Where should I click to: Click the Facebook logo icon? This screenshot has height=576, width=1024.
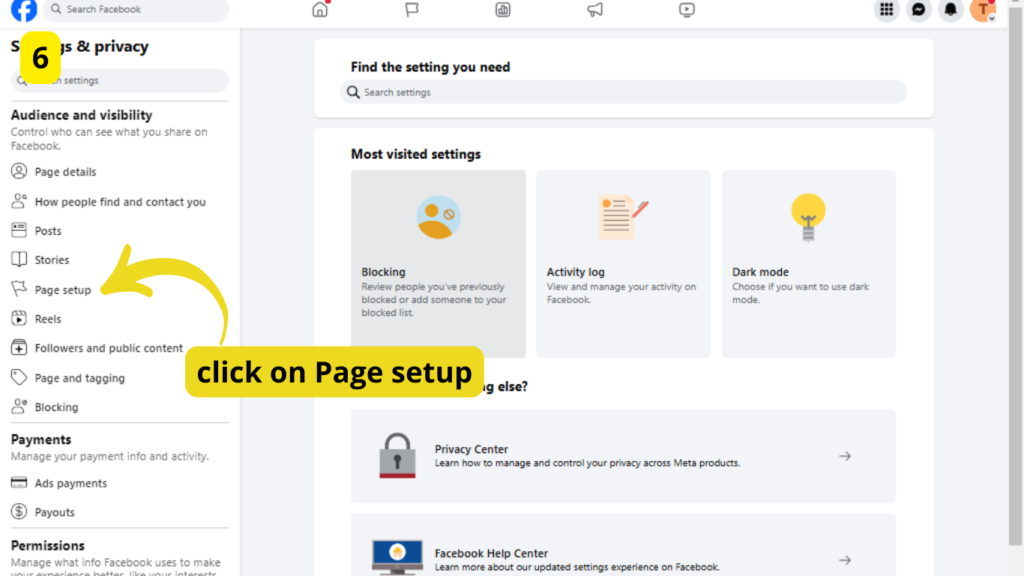point(24,10)
